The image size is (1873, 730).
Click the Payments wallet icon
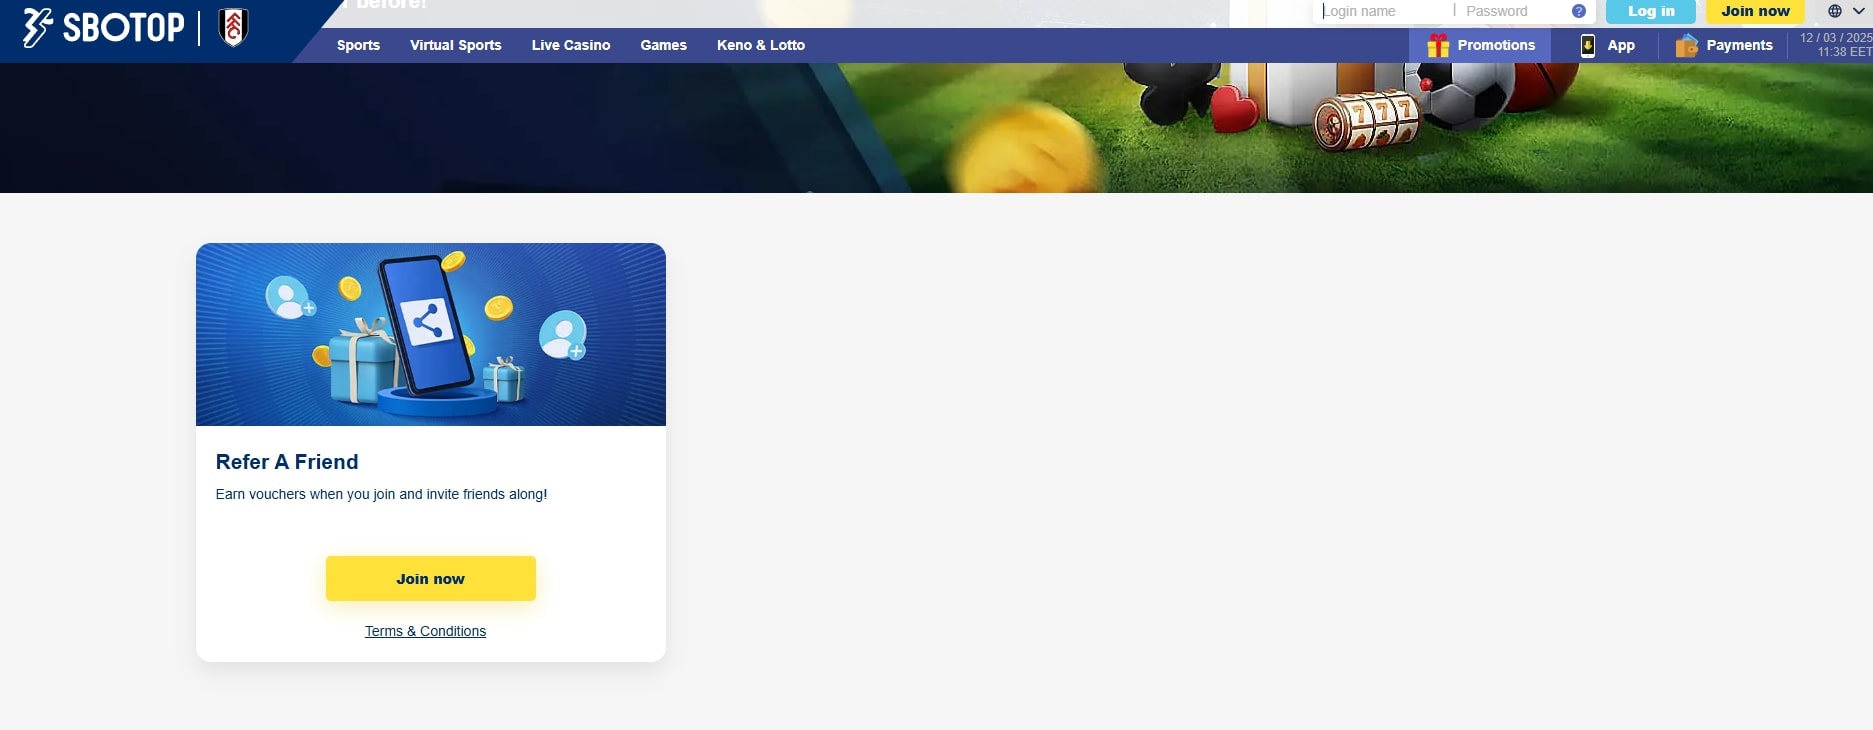point(1687,45)
